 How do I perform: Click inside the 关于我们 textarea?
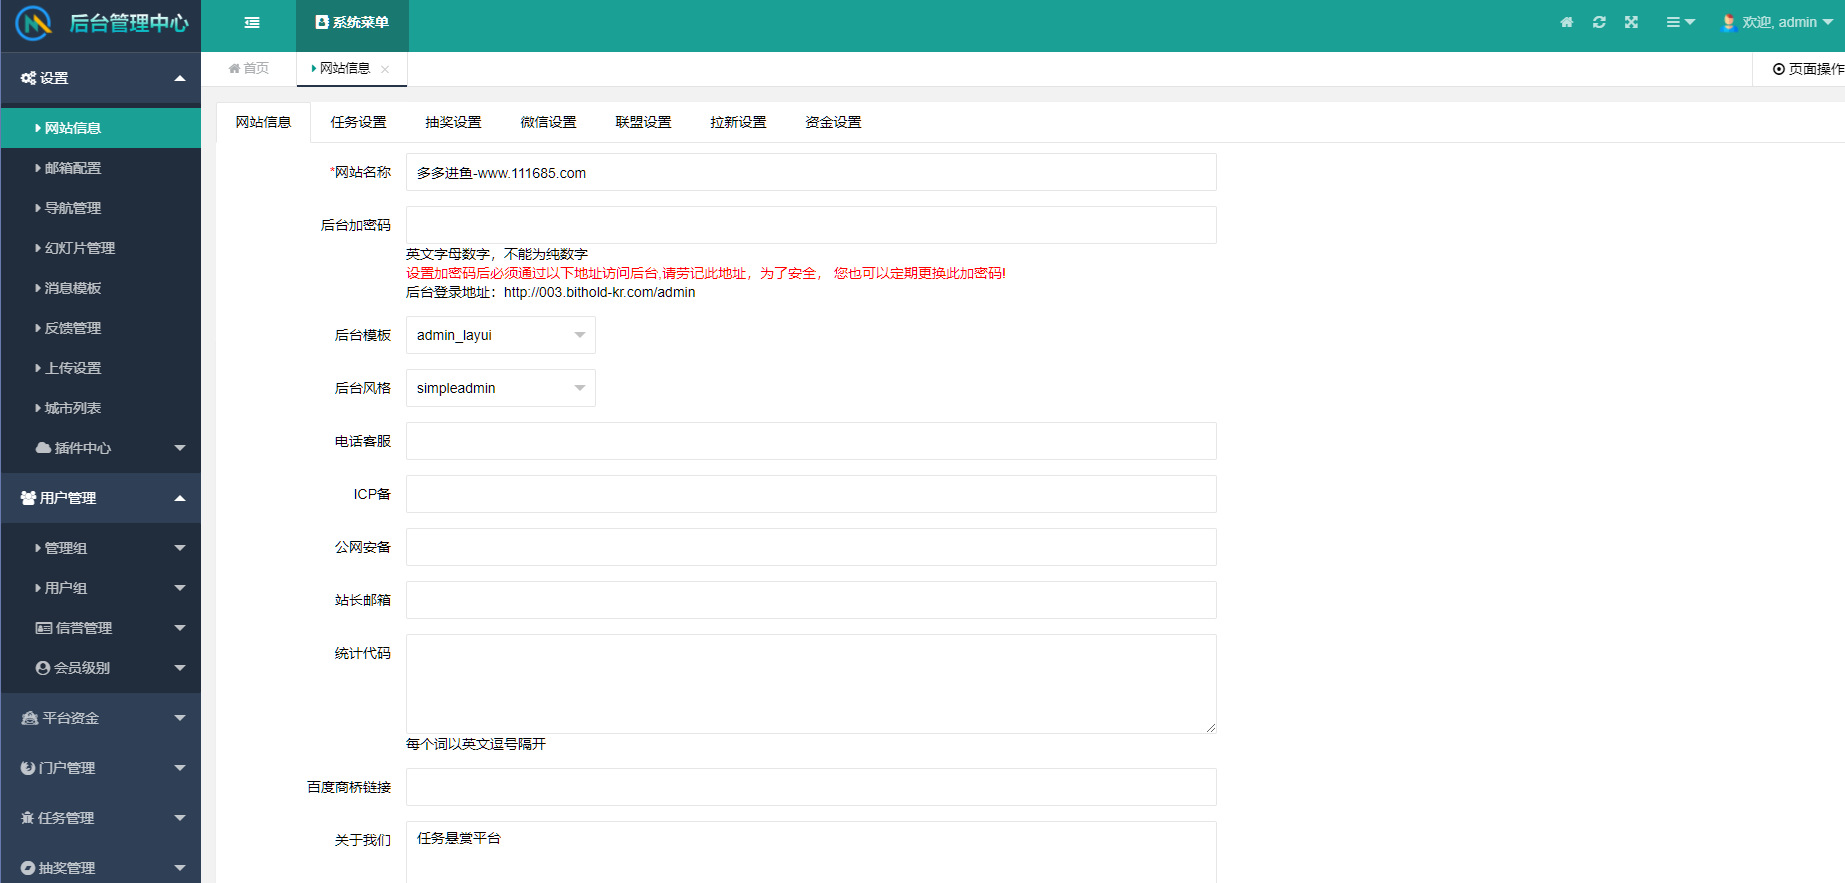811,852
